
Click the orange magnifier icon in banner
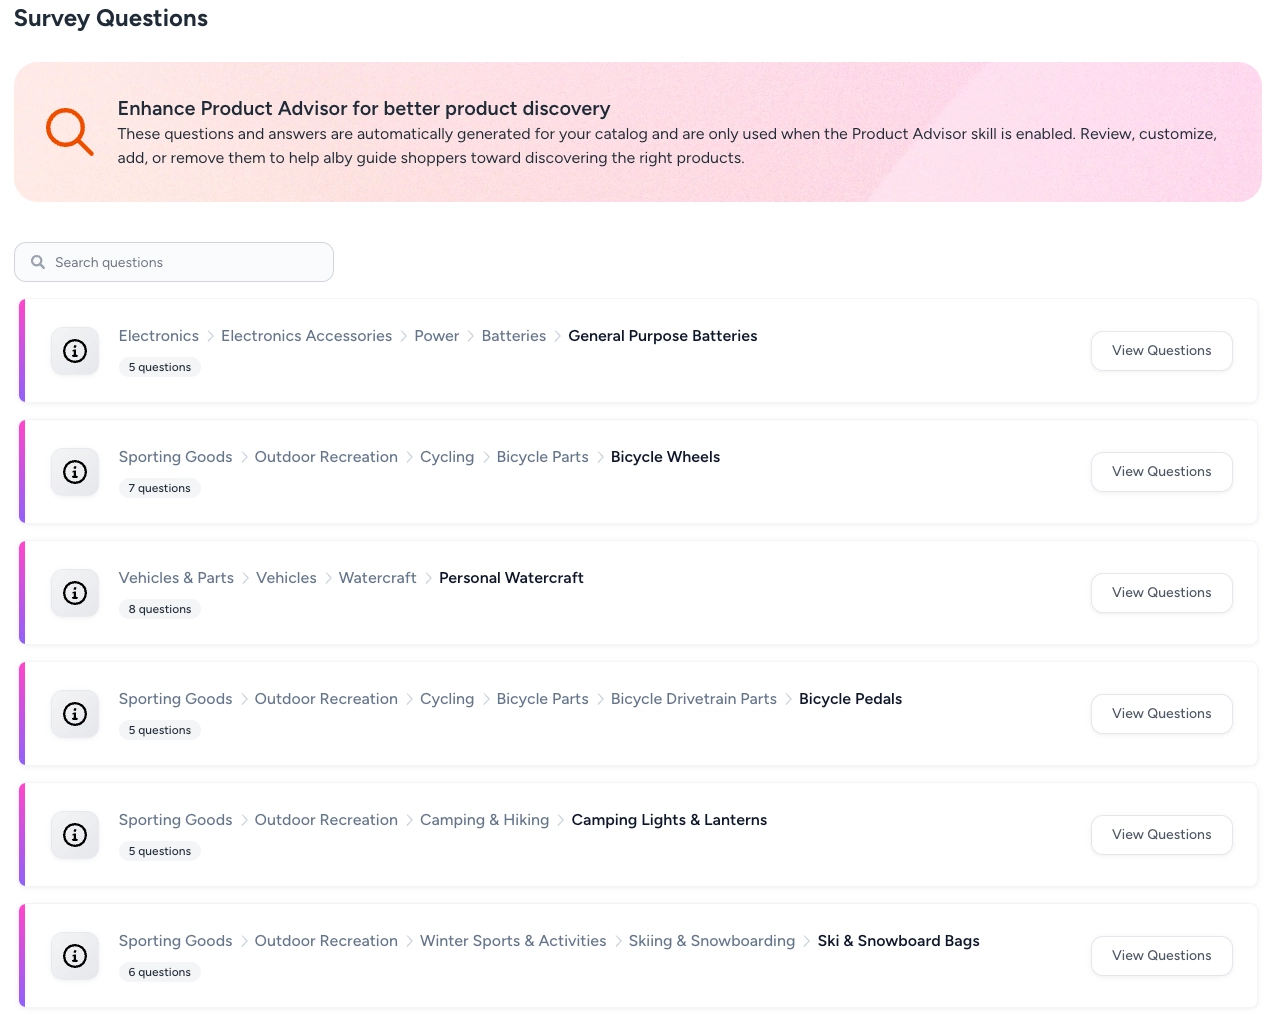[70, 132]
